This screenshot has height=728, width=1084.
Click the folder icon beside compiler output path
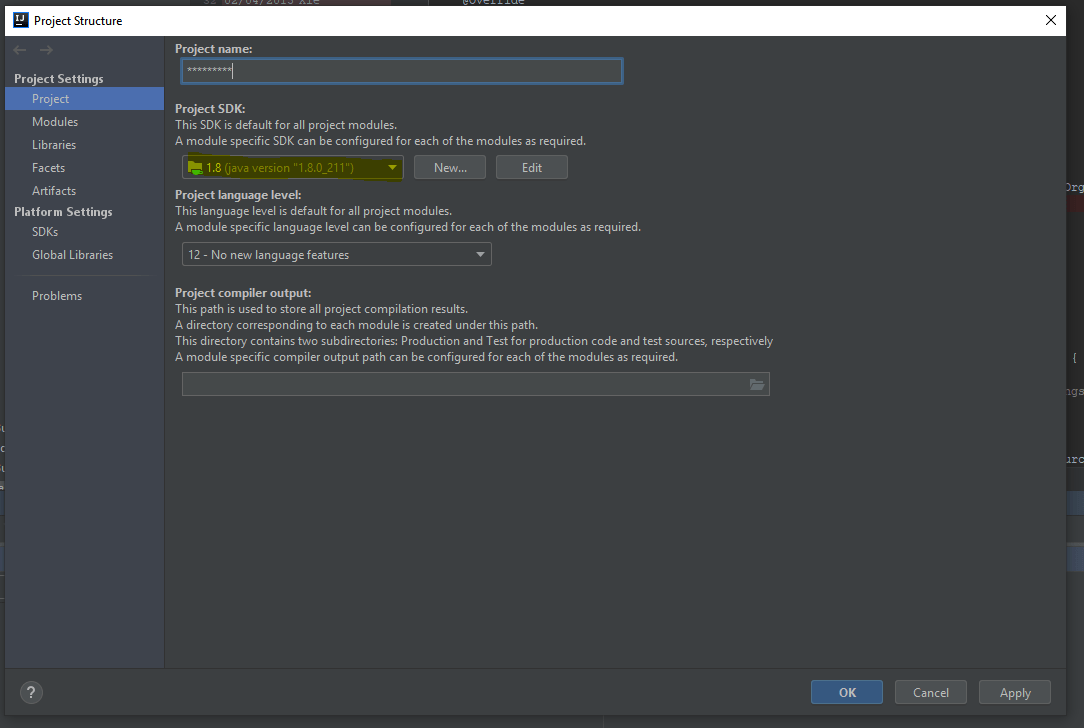point(757,383)
